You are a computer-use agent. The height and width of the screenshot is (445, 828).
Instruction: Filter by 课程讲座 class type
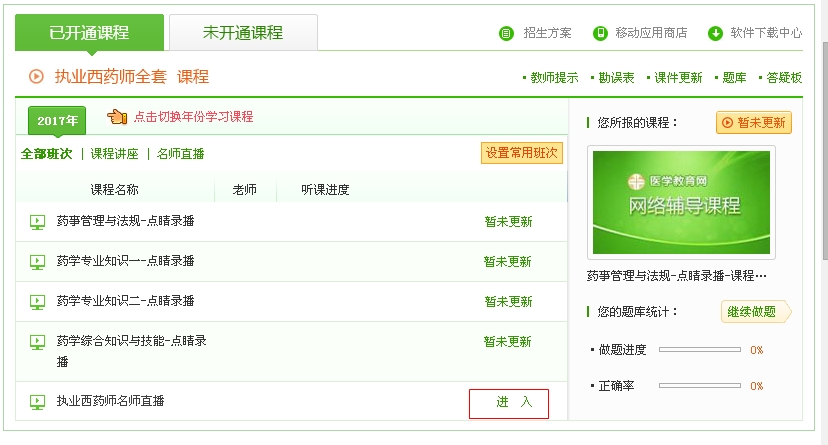pyautogui.click(x=115, y=154)
